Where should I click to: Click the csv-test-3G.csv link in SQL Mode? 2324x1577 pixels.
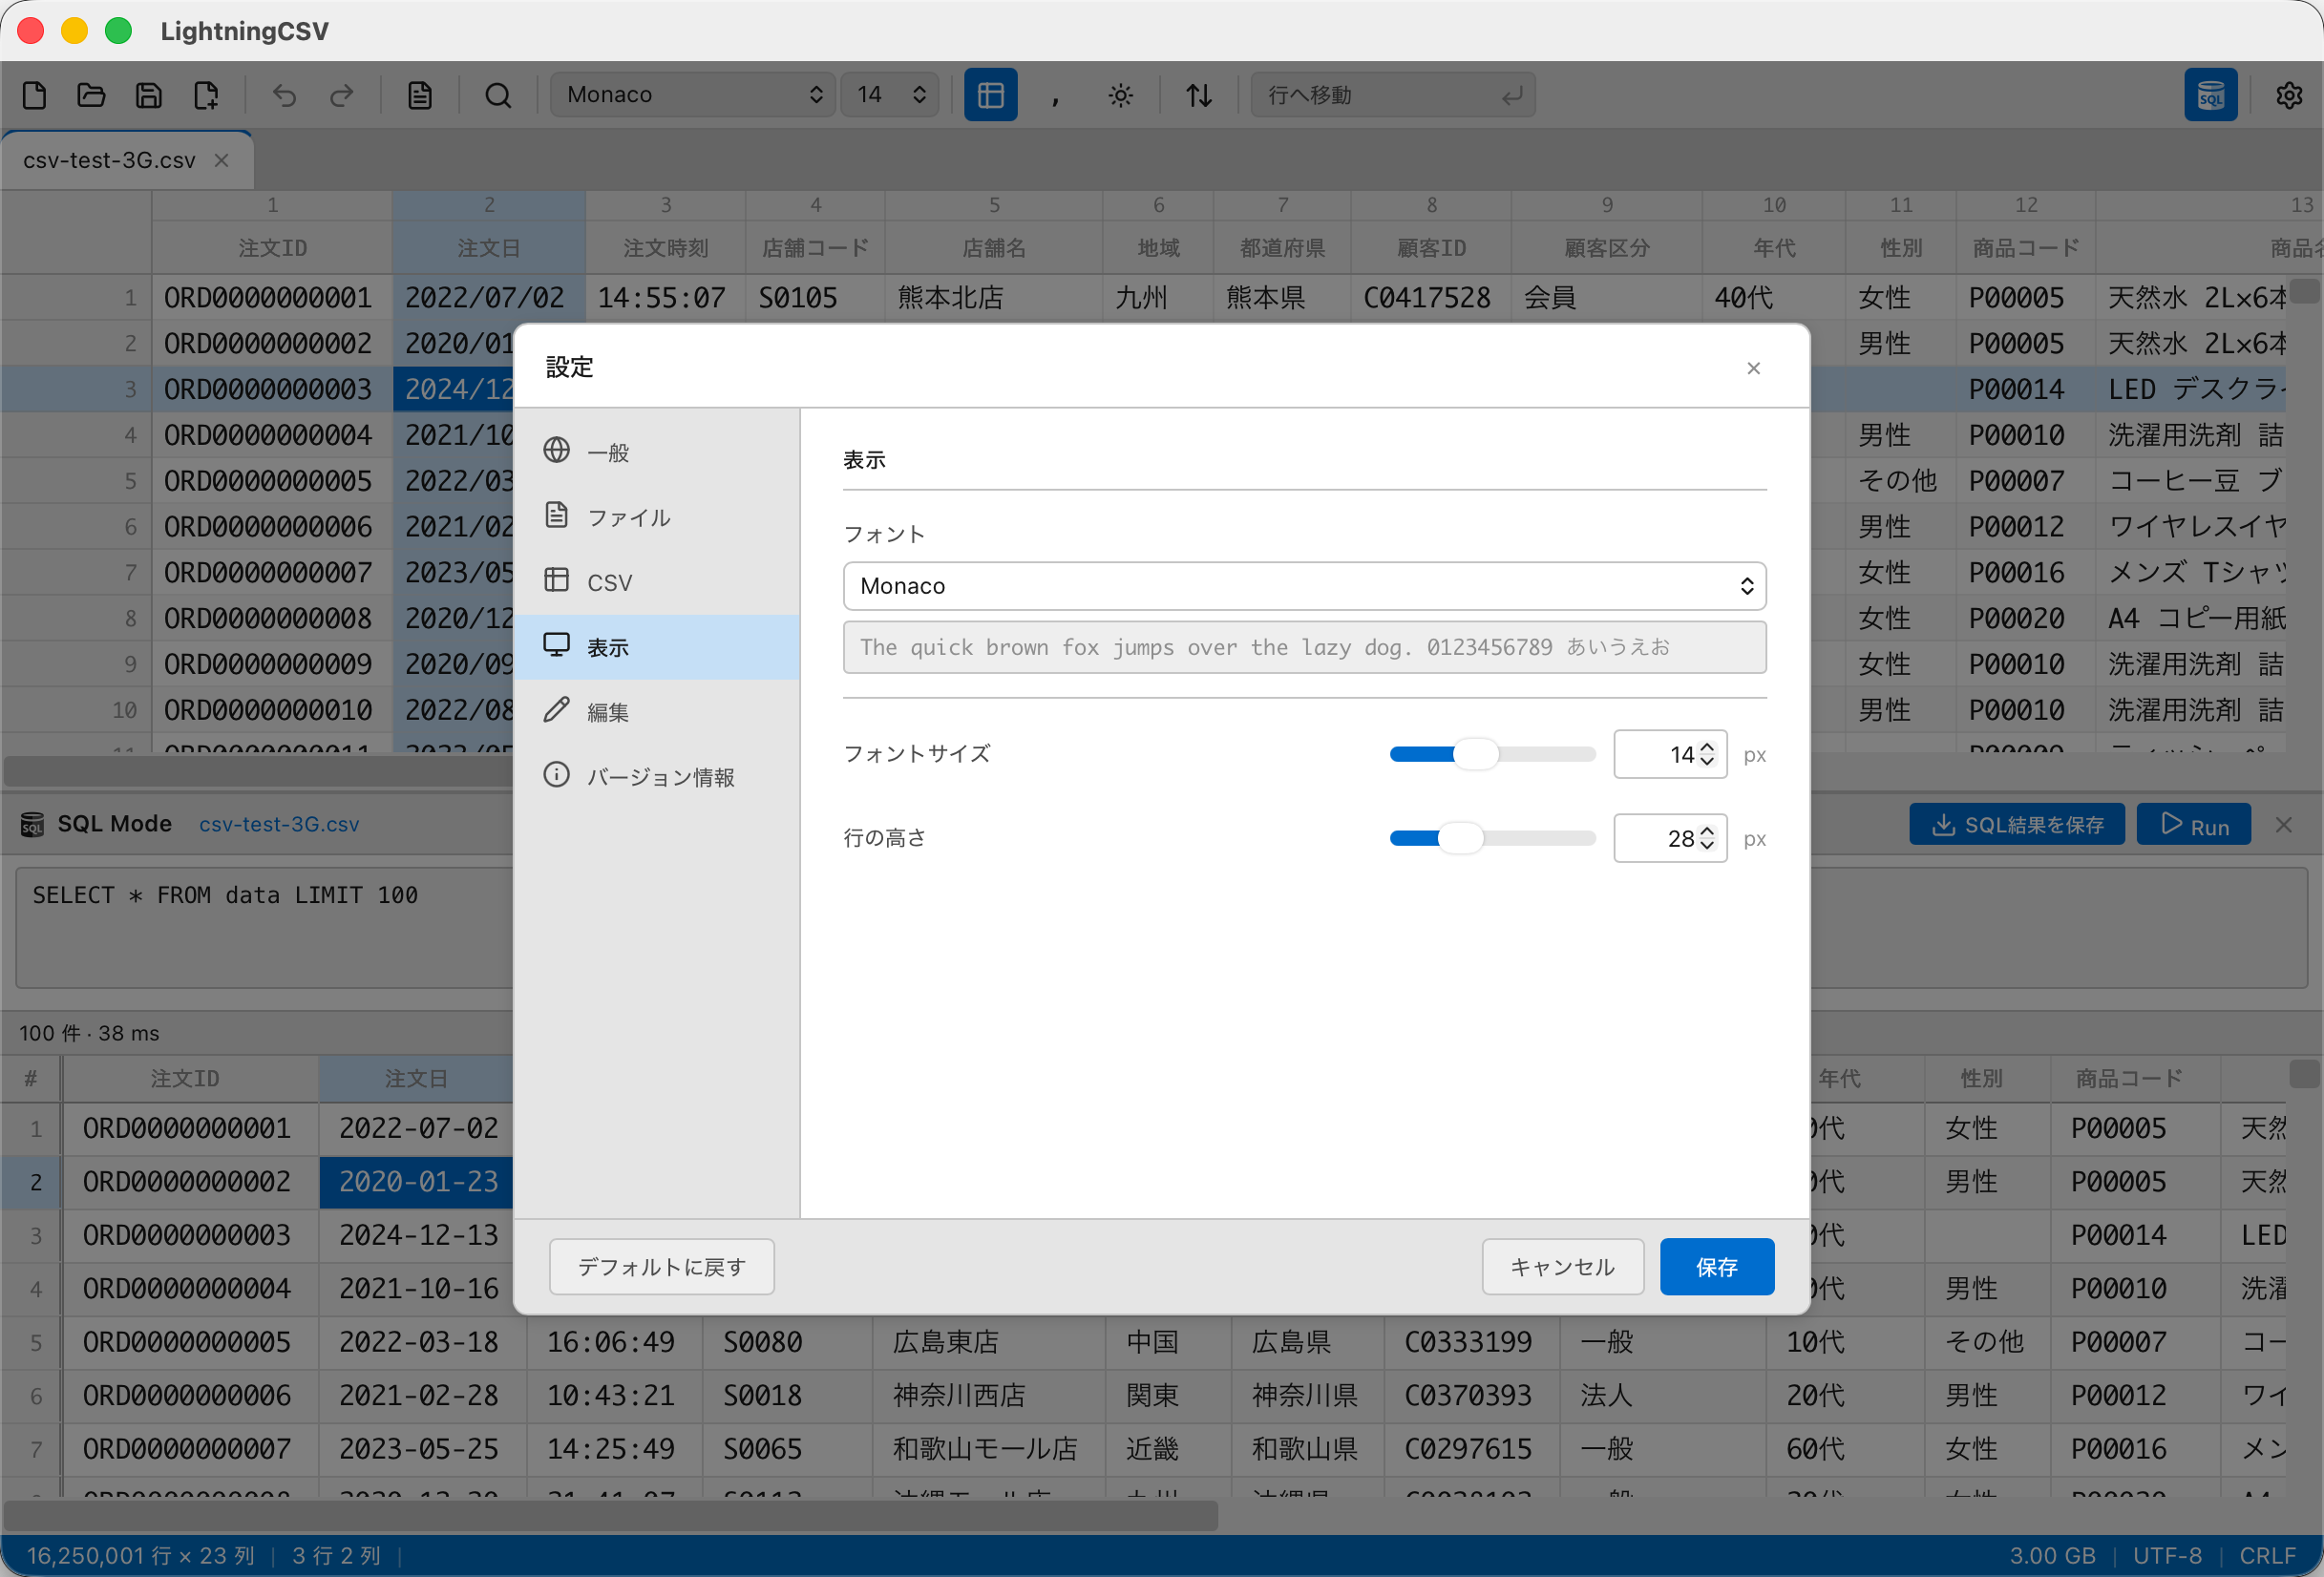click(279, 825)
